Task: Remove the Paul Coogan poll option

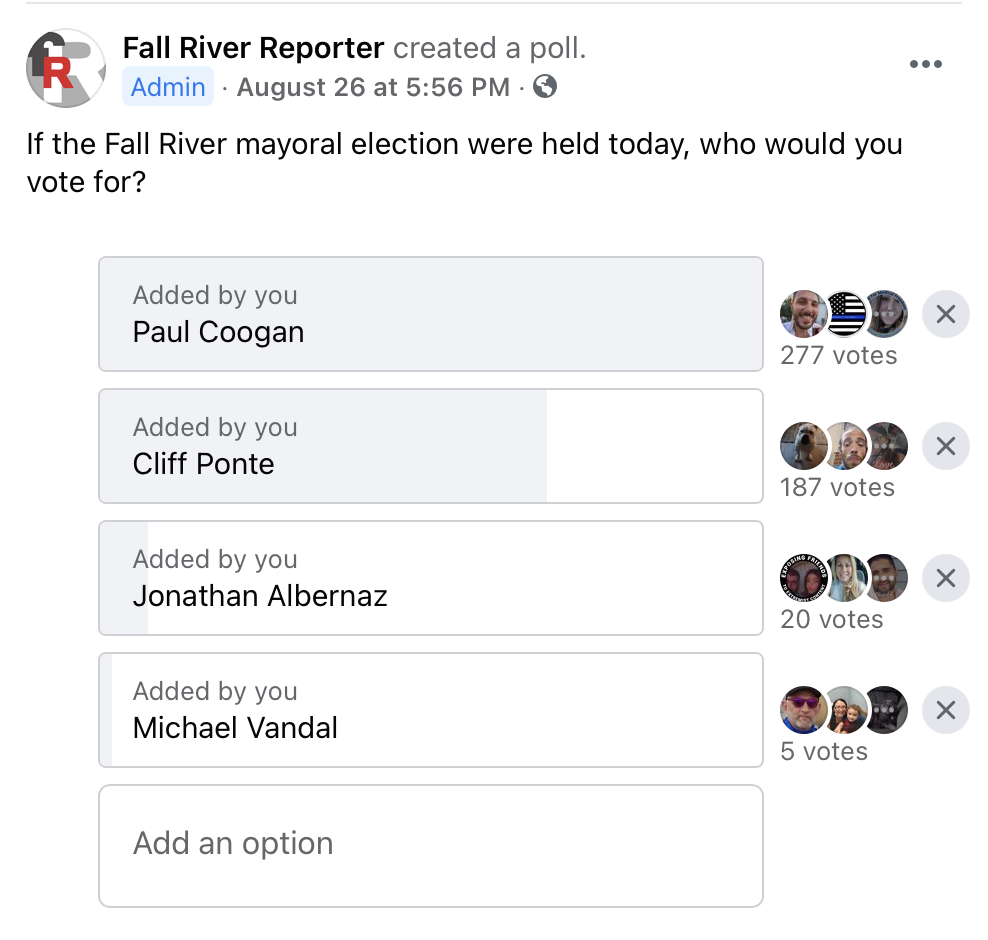Action: pyautogui.click(x=945, y=314)
